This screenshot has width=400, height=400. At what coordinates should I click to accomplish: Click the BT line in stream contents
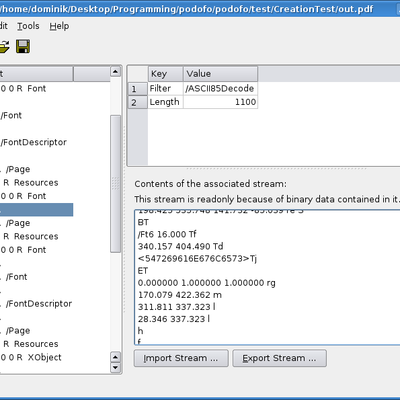(x=143, y=222)
